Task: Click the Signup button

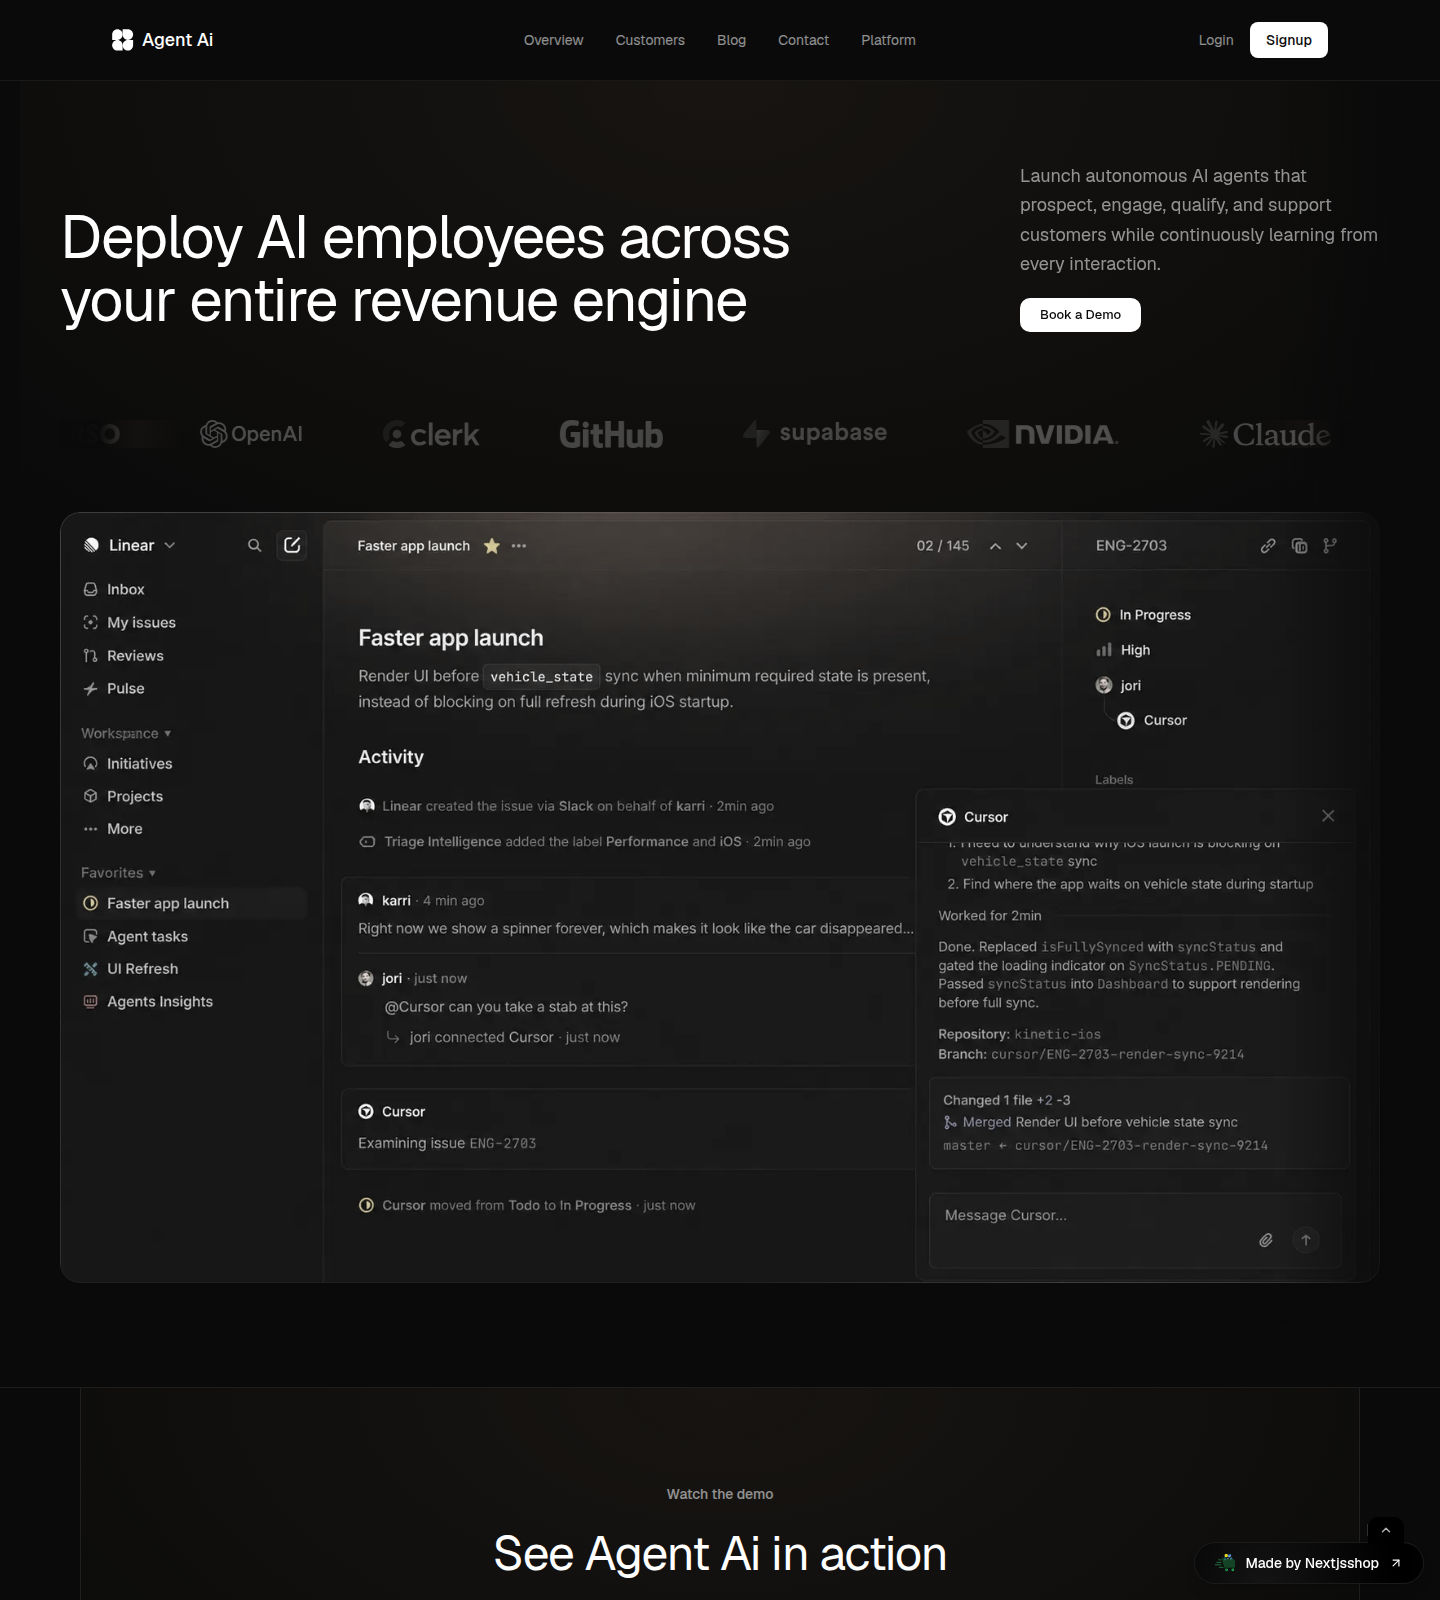Action: (x=1288, y=40)
